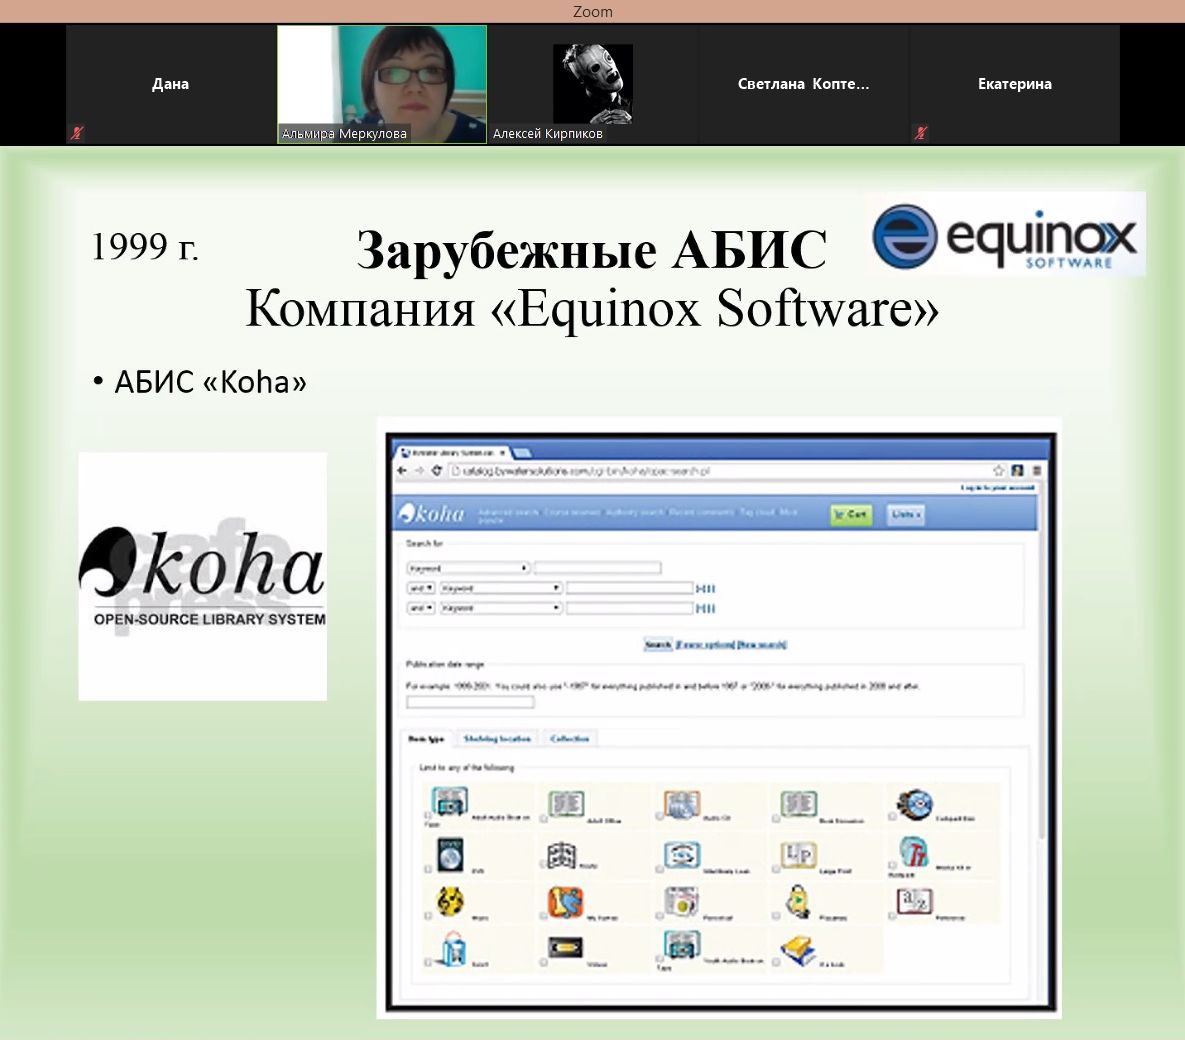
Task: Open the browser hamburger menu icon
Action: (1037, 470)
